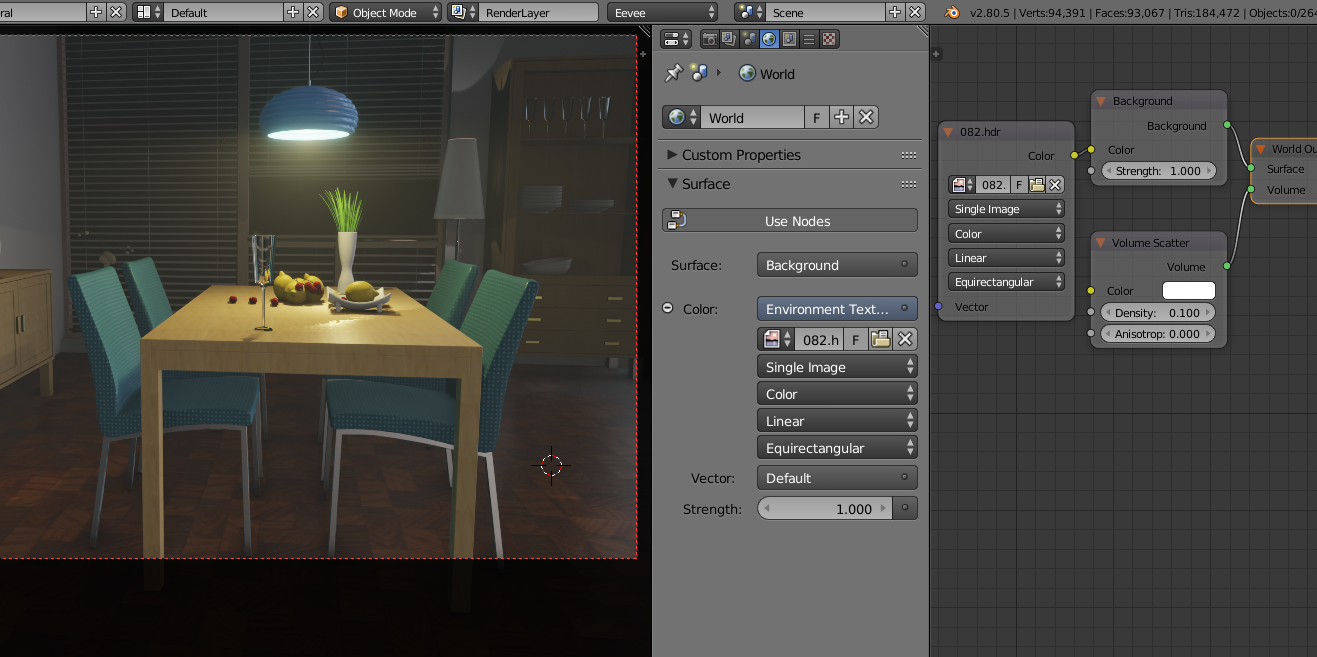1317x657 pixels.
Task: Unlink image in 082.hdr node
Action: (x=1055, y=184)
